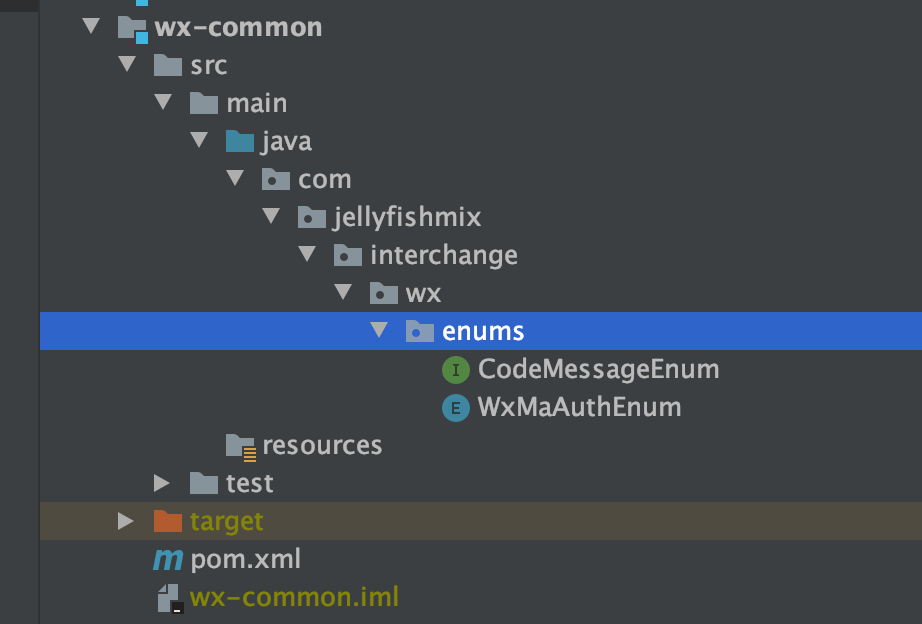Expand the test folder arrow
The width and height of the screenshot is (922, 624).
click(x=162, y=484)
